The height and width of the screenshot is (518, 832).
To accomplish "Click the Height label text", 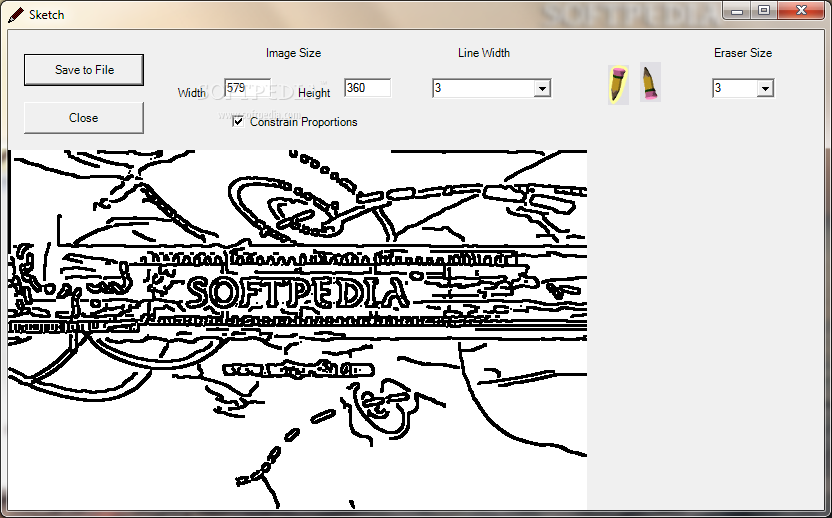I will click(314, 93).
